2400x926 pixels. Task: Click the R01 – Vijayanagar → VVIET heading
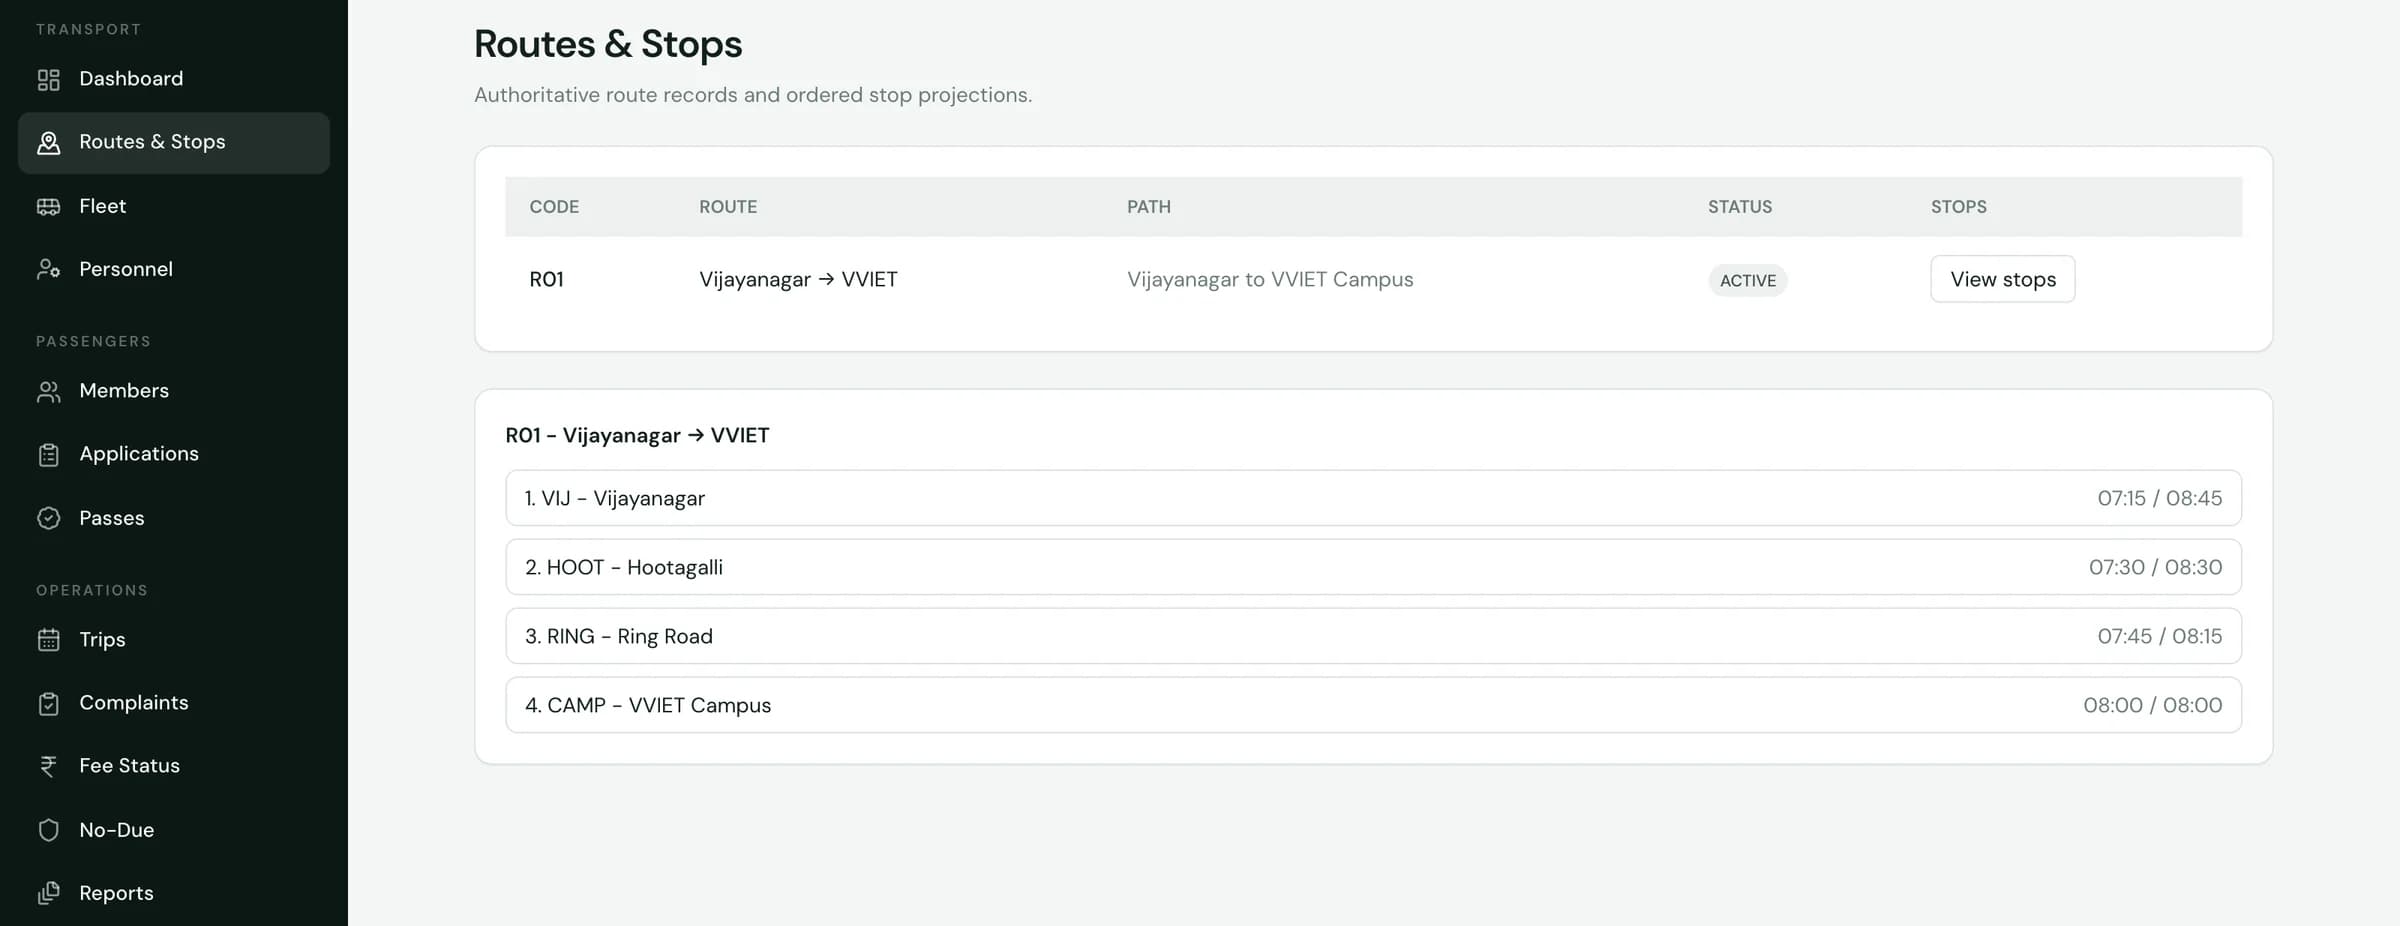click(637, 436)
